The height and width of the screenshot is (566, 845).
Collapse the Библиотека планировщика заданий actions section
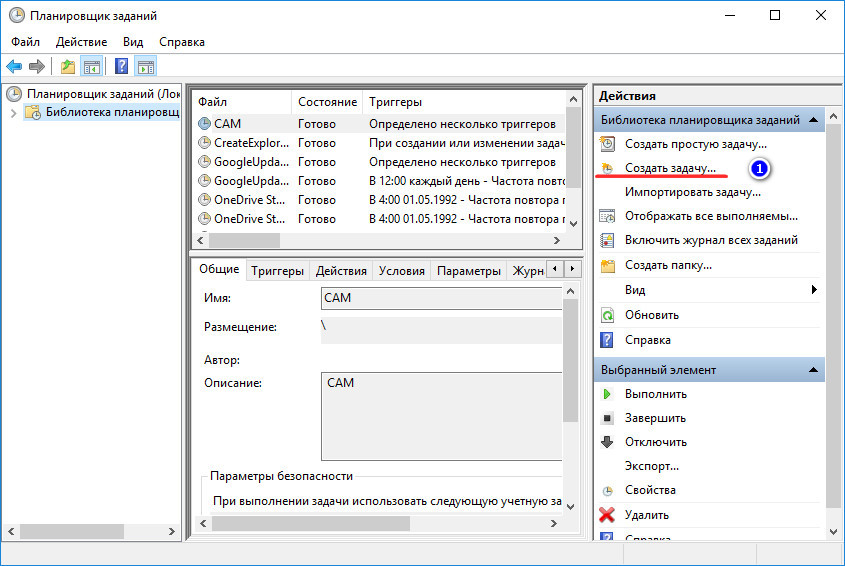point(813,120)
